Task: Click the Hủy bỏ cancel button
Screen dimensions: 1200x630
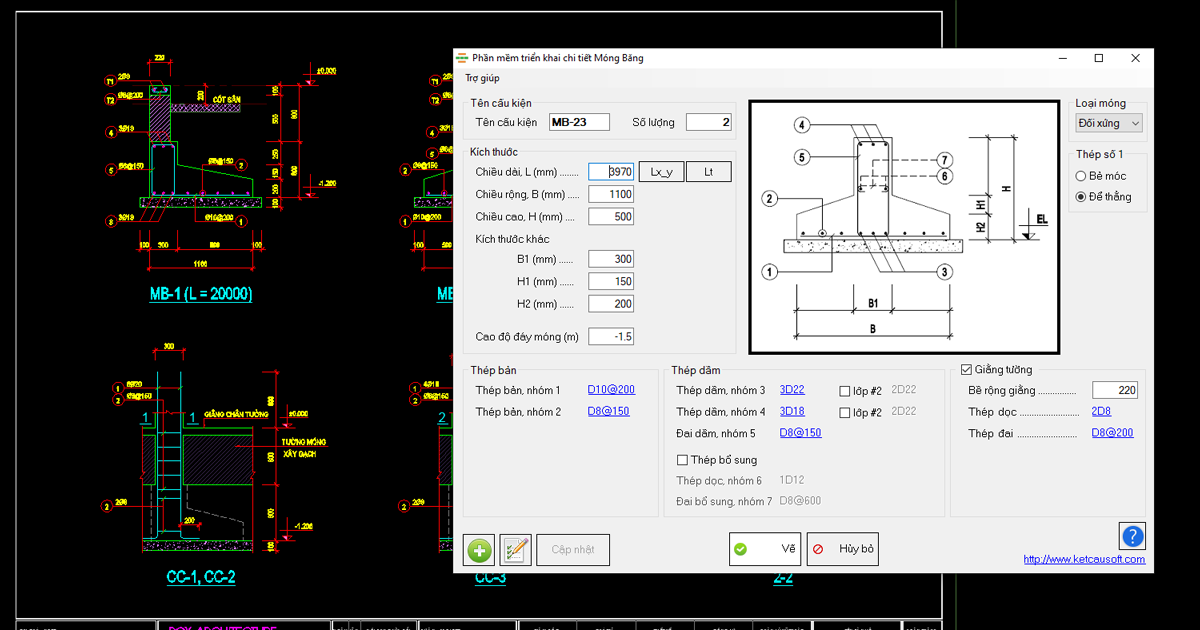Action: click(x=842, y=549)
